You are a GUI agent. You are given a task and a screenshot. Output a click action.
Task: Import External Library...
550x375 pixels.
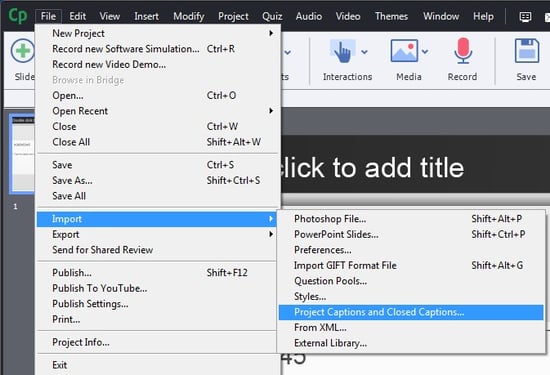pos(411,343)
